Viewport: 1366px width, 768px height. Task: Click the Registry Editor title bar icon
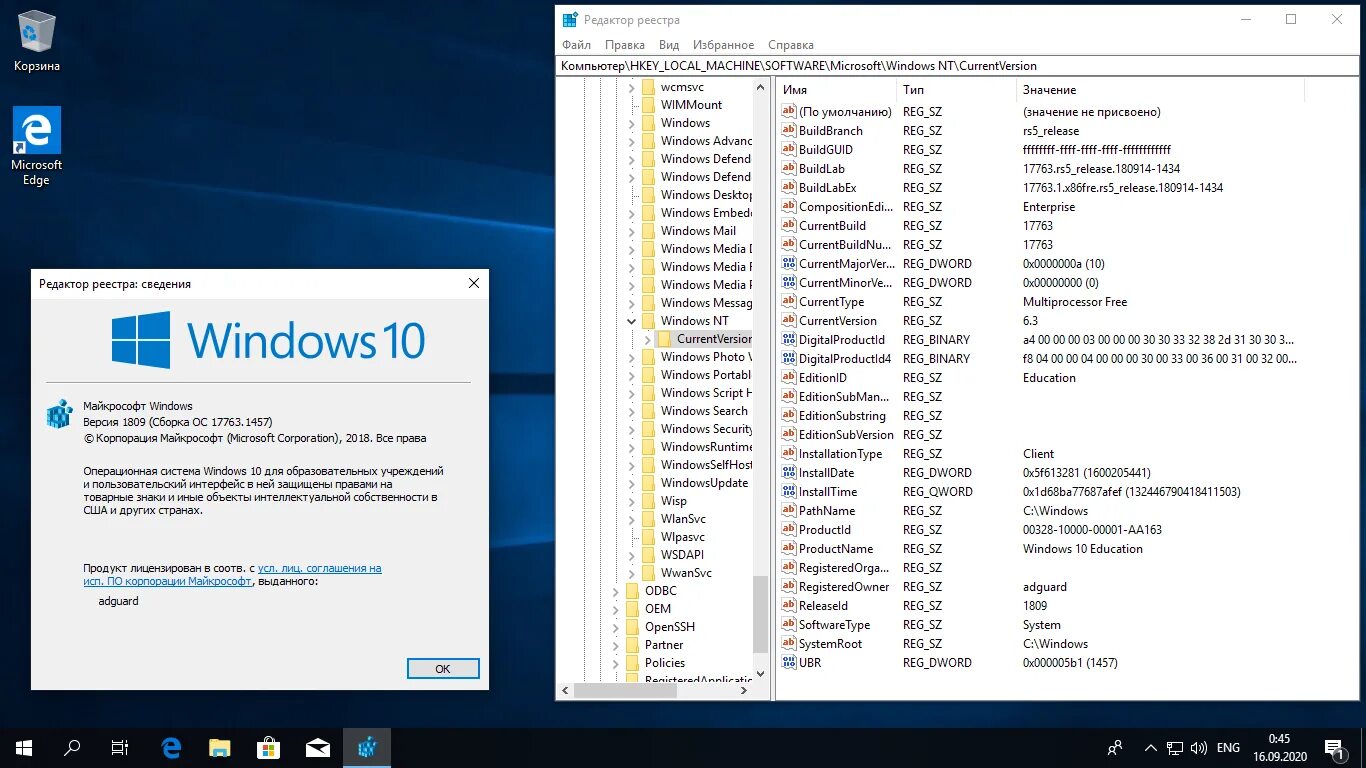[x=570, y=19]
